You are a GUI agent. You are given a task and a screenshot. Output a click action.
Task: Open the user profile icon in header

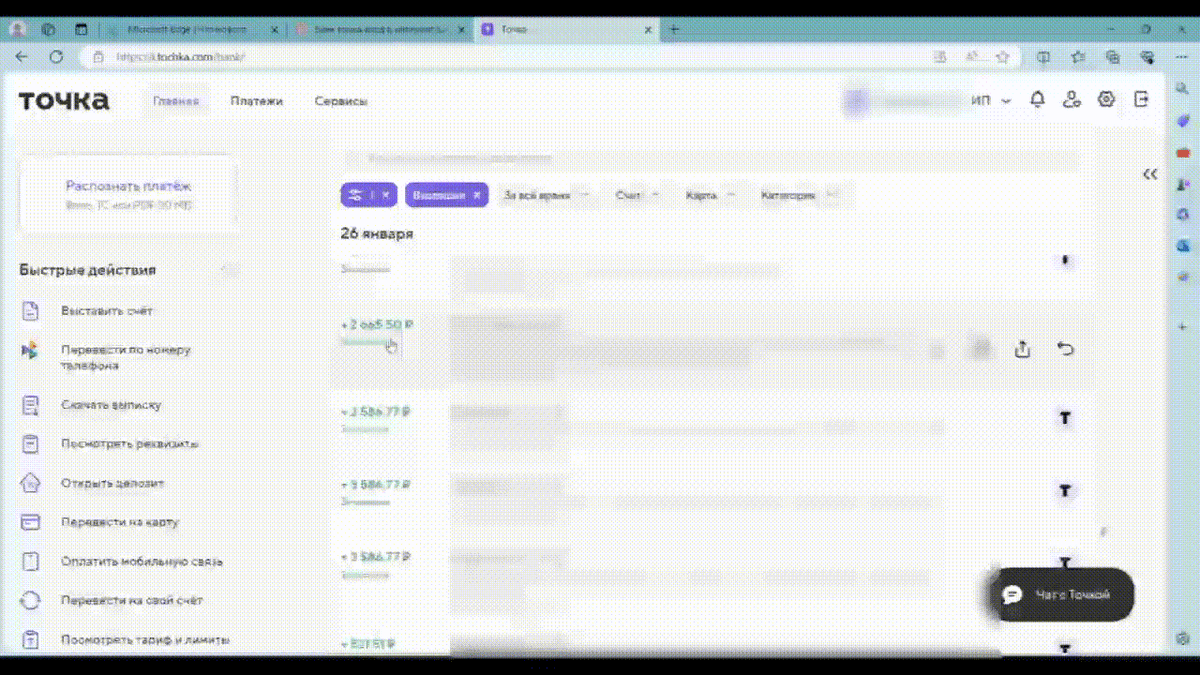pos(1072,100)
